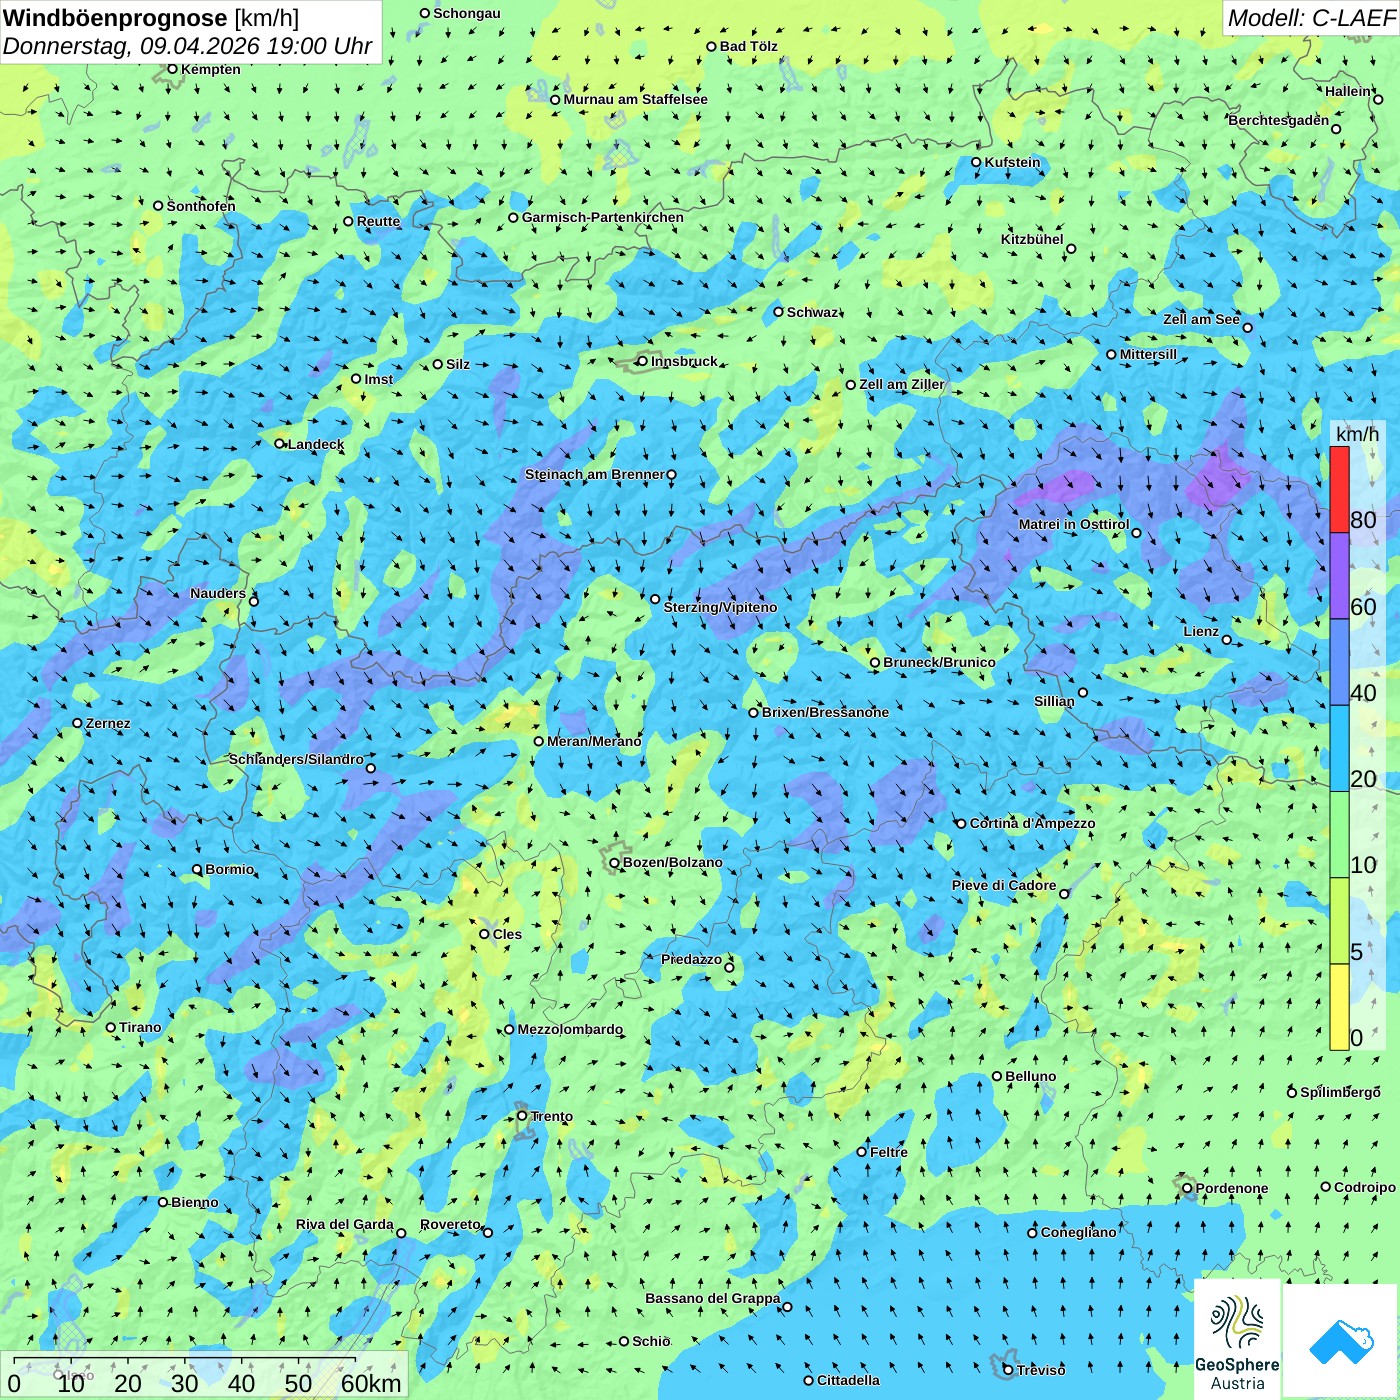Click the Berchtesgaden label
1400x1400 pixels.
tap(1279, 120)
